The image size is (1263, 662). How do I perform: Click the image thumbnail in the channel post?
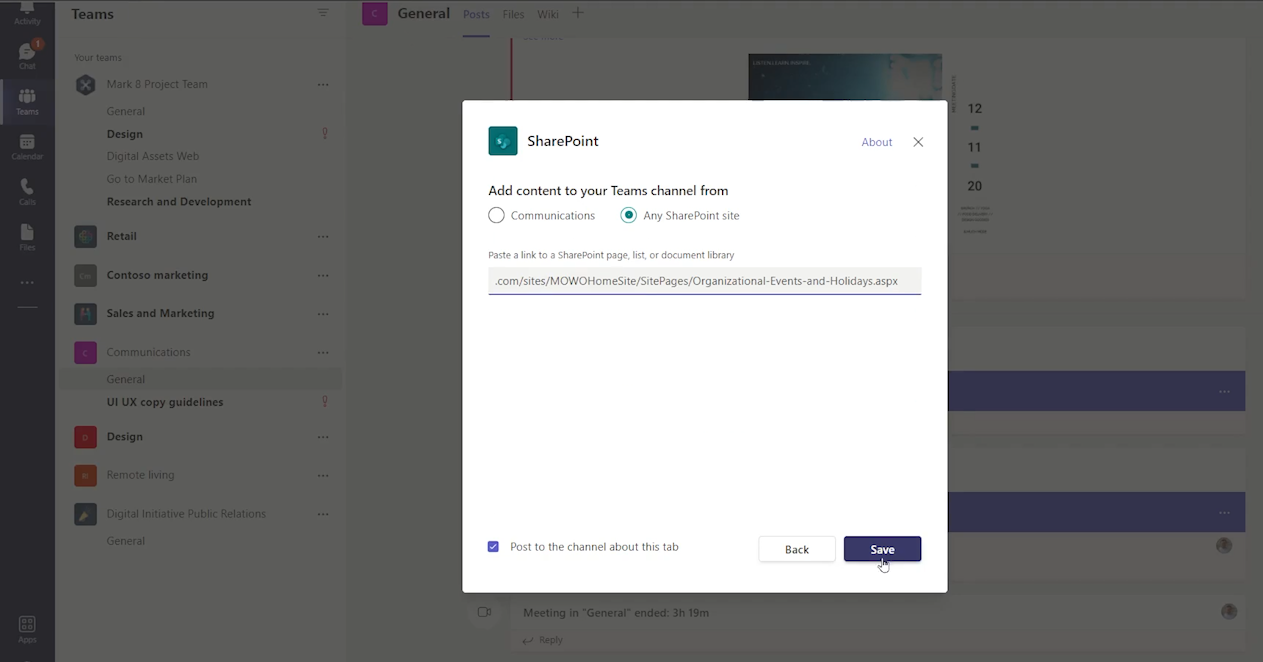[845, 77]
